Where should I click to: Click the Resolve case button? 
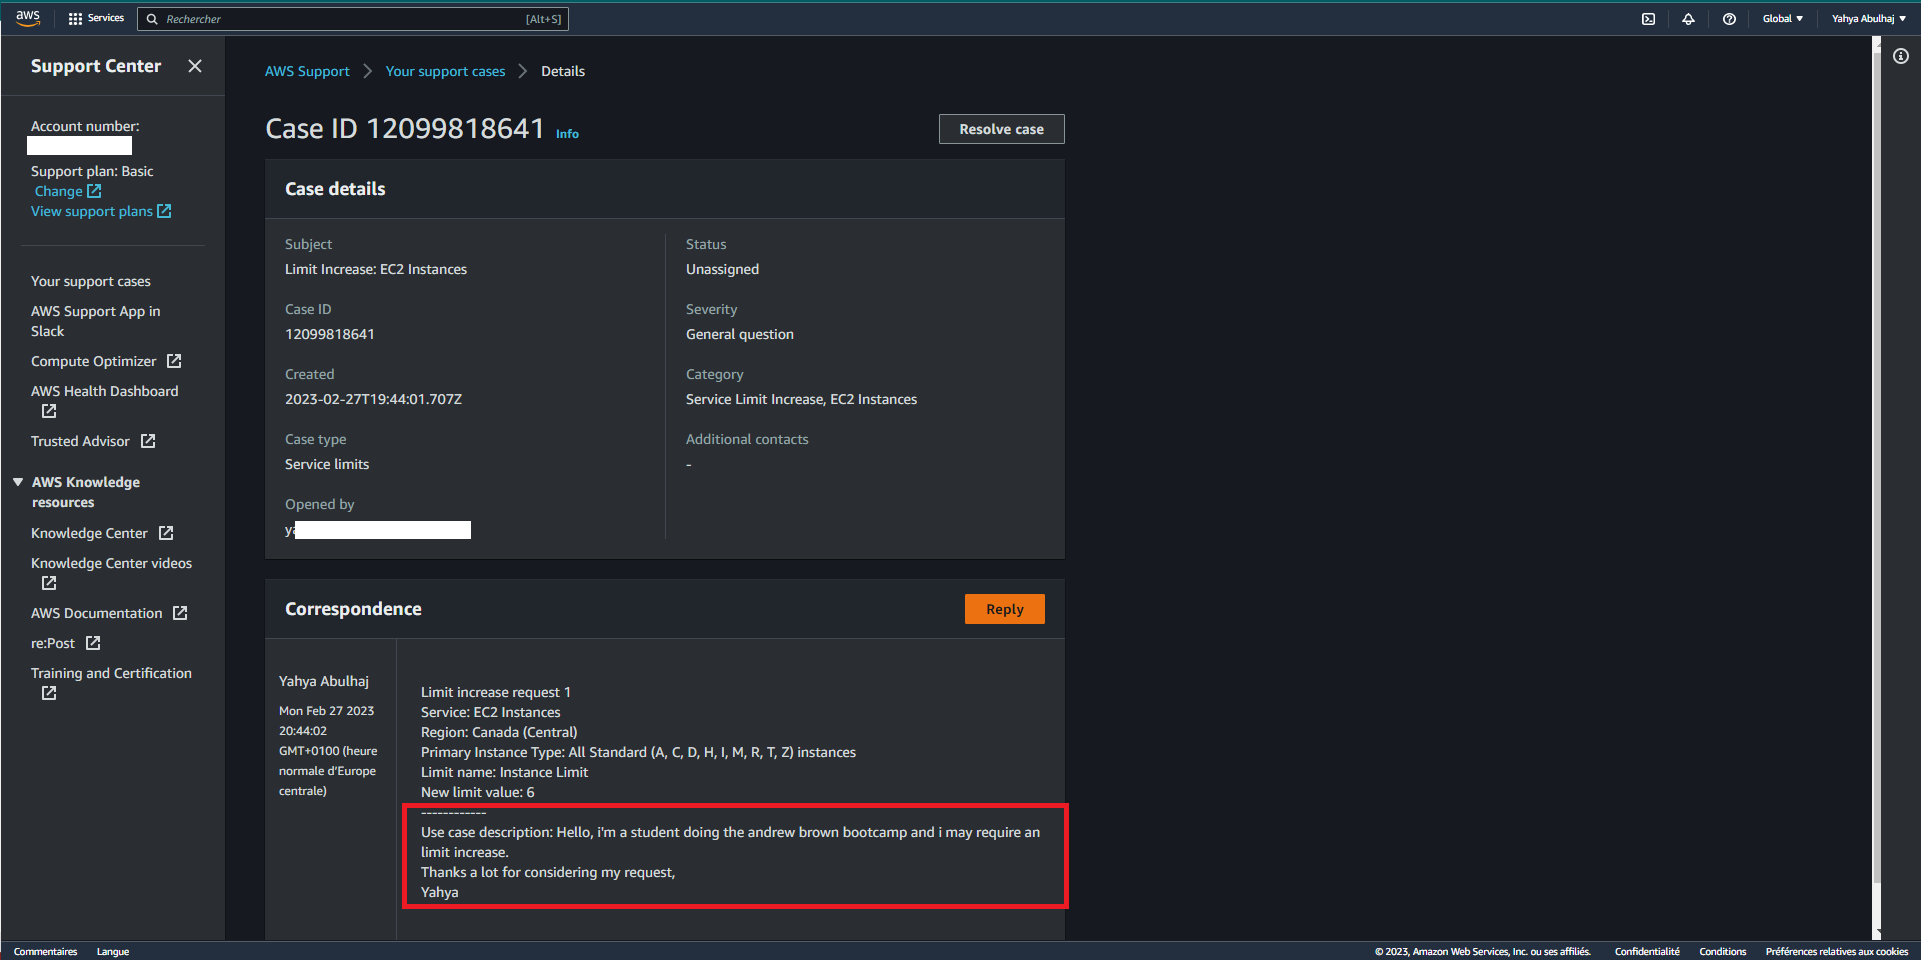coord(1001,129)
